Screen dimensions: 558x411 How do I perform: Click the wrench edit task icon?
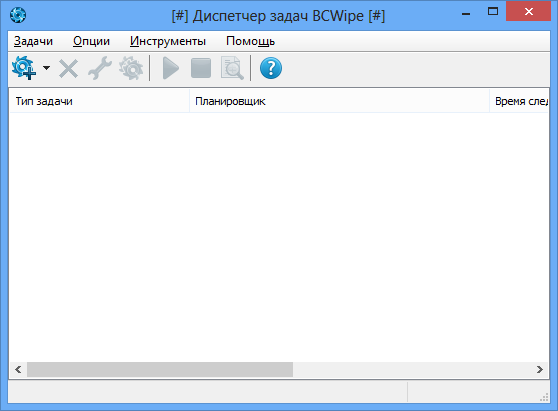point(100,68)
